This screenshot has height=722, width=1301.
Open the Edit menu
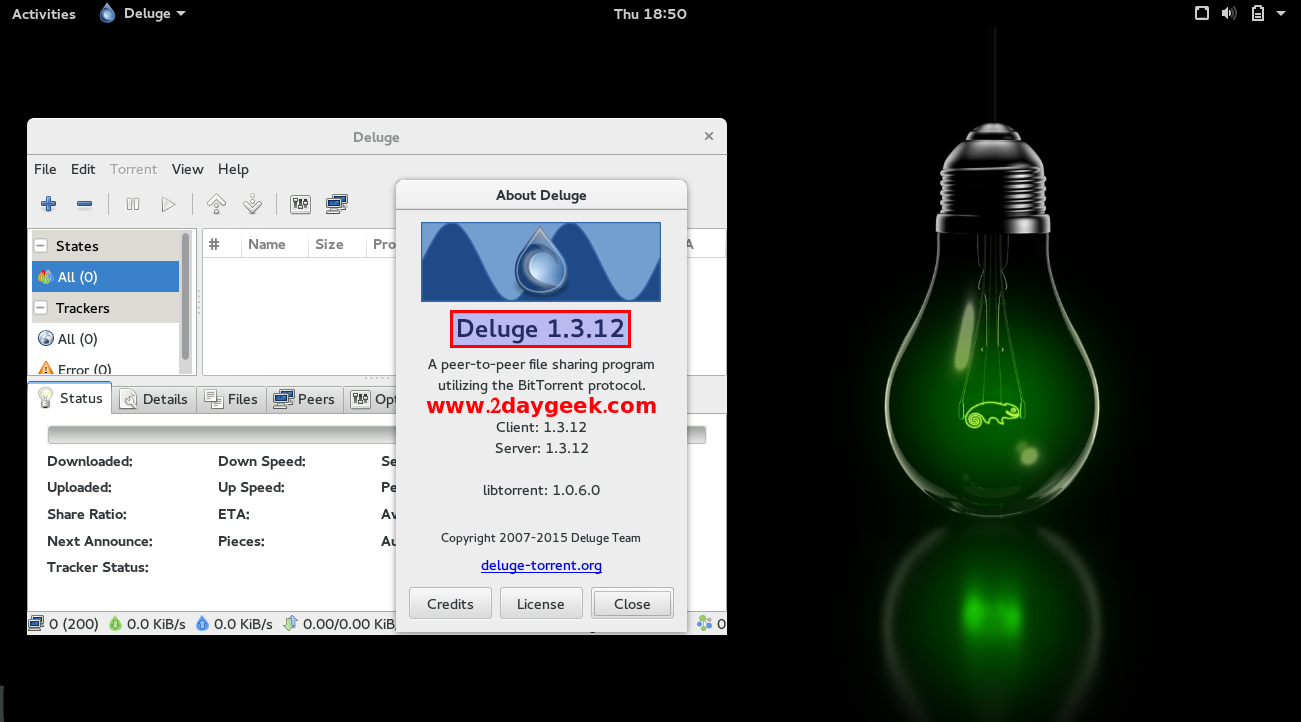pyautogui.click(x=83, y=169)
